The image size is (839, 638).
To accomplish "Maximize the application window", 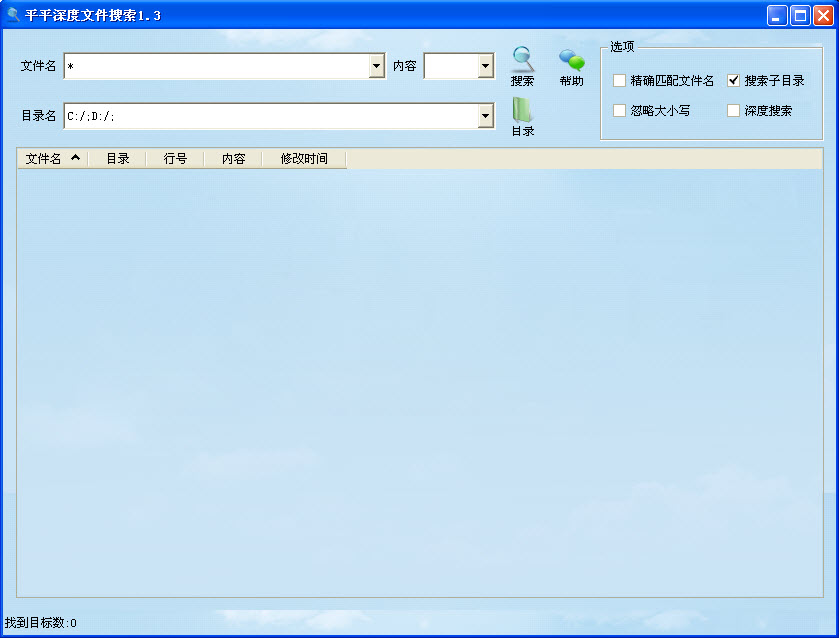I will click(x=800, y=16).
